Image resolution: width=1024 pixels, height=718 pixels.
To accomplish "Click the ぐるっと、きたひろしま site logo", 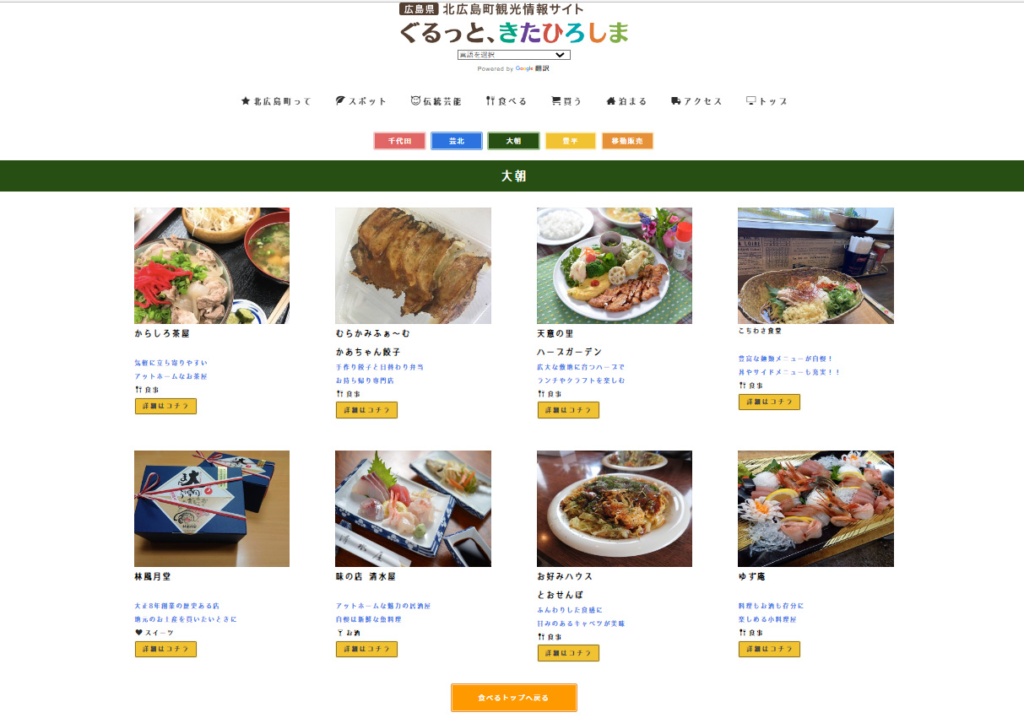I will (x=514, y=32).
